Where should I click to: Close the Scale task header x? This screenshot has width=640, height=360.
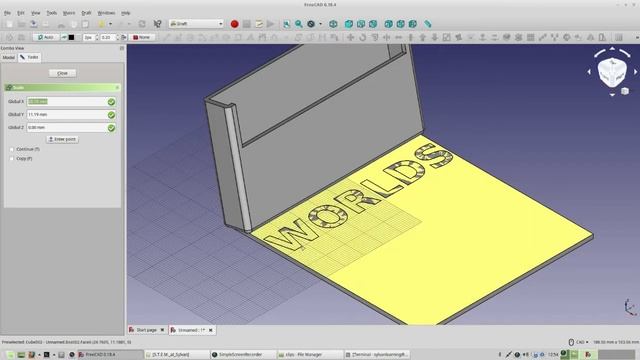click(x=118, y=87)
